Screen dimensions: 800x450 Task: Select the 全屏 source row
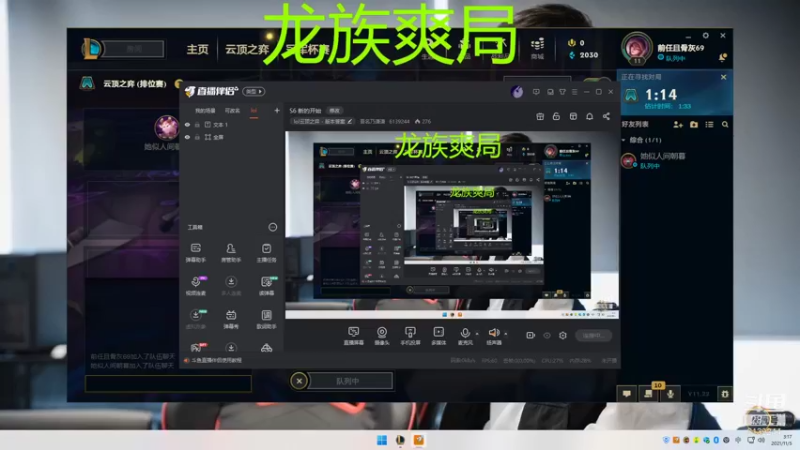pos(232,137)
